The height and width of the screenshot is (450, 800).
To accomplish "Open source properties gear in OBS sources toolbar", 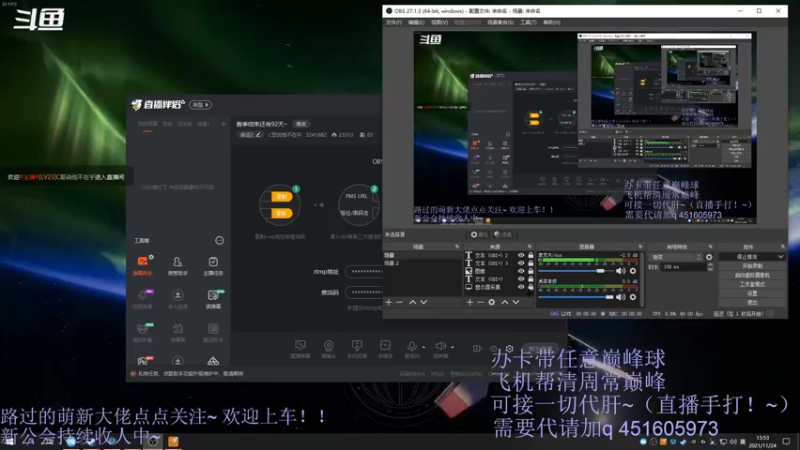I will (x=491, y=302).
